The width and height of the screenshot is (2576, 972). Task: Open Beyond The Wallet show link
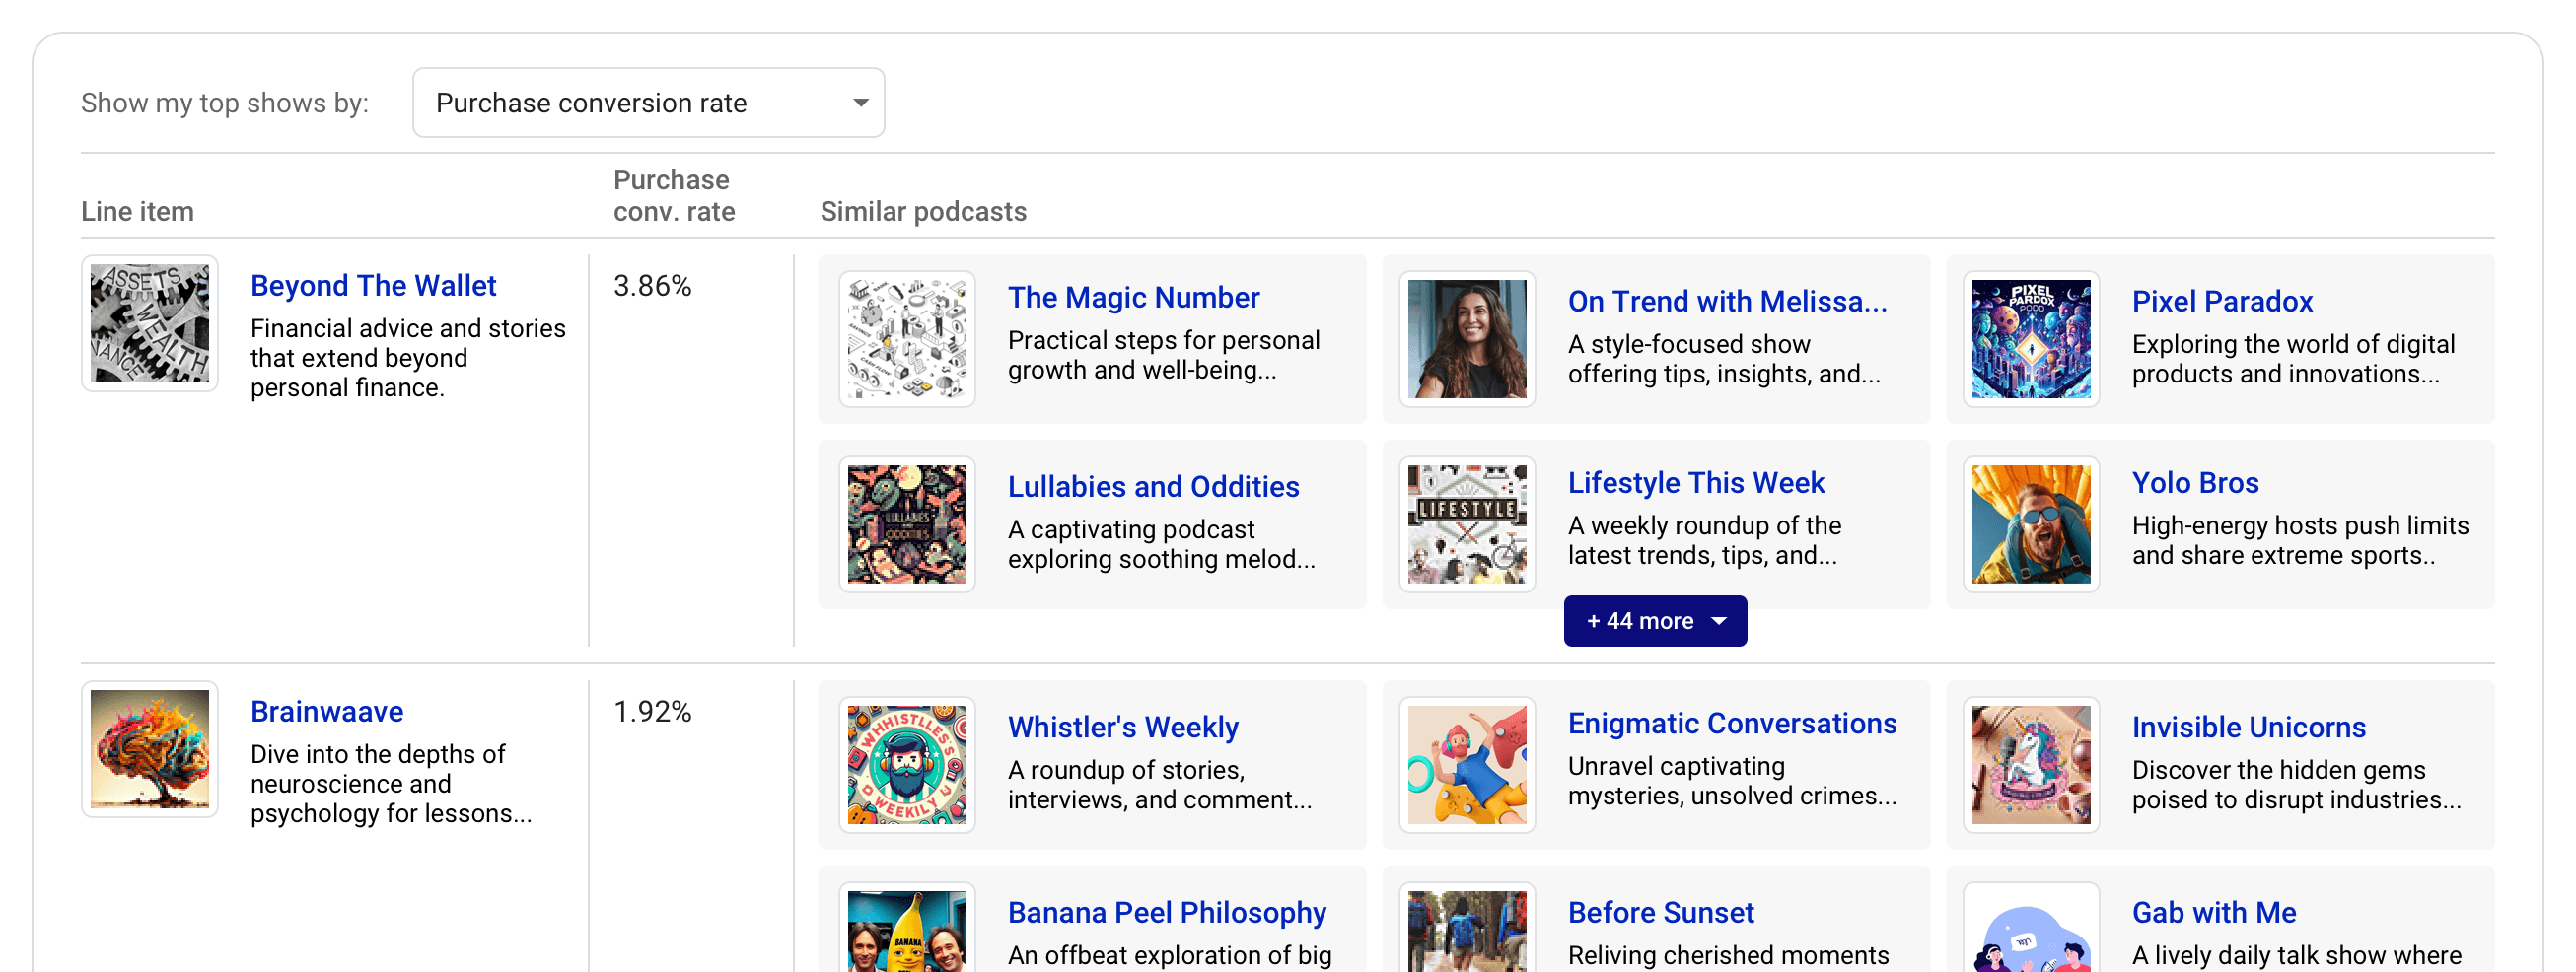tap(373, 286)
